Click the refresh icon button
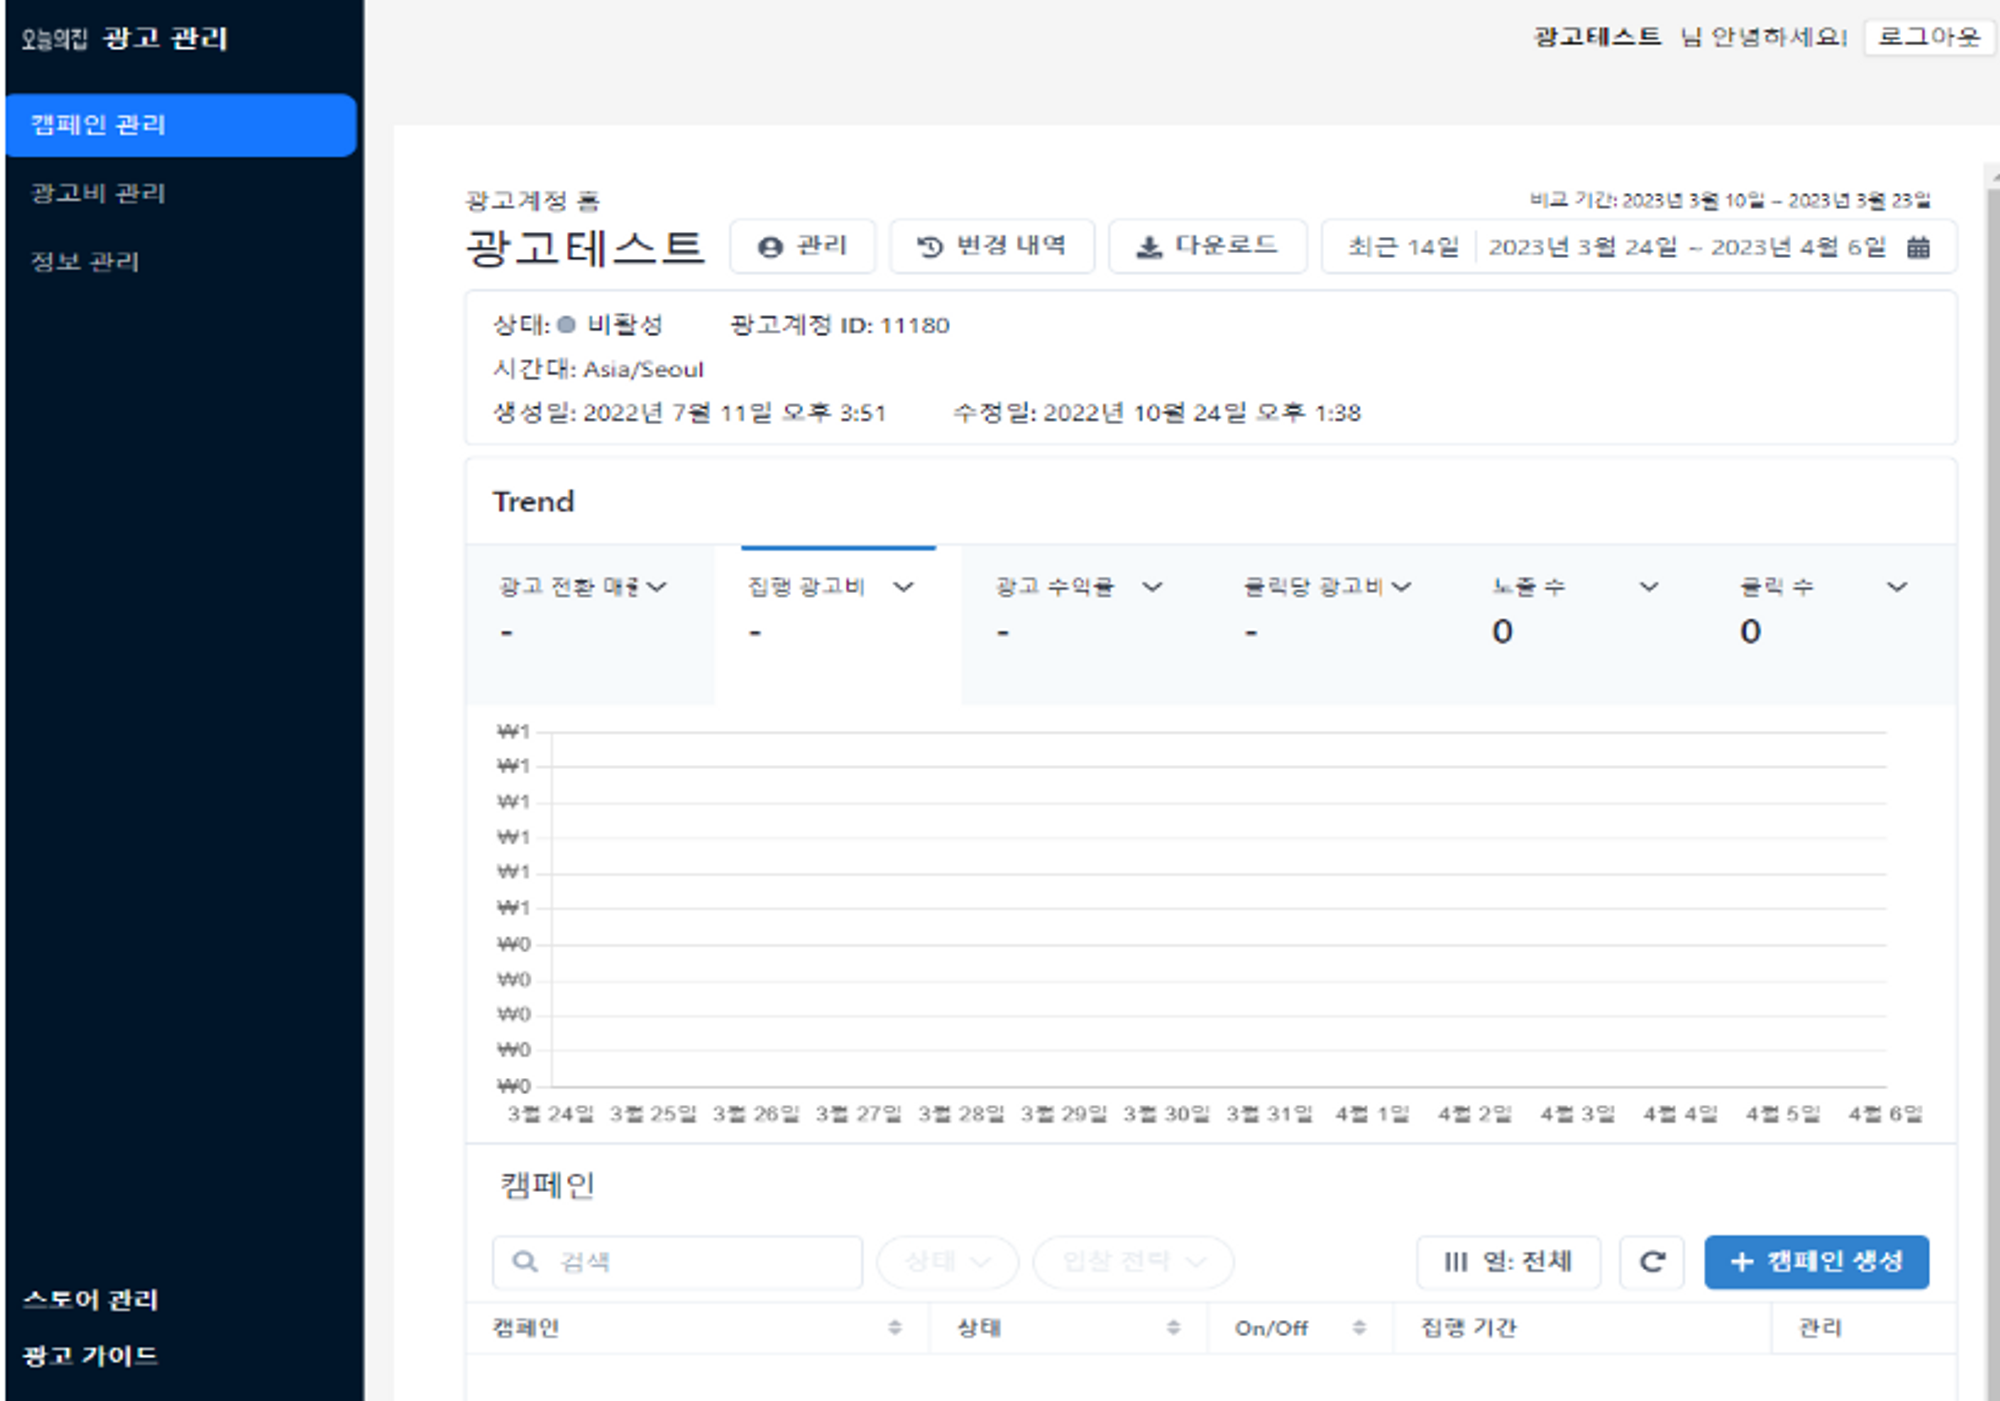Viewport: 2000px width, 1401px height. tap(1652, 1262)
